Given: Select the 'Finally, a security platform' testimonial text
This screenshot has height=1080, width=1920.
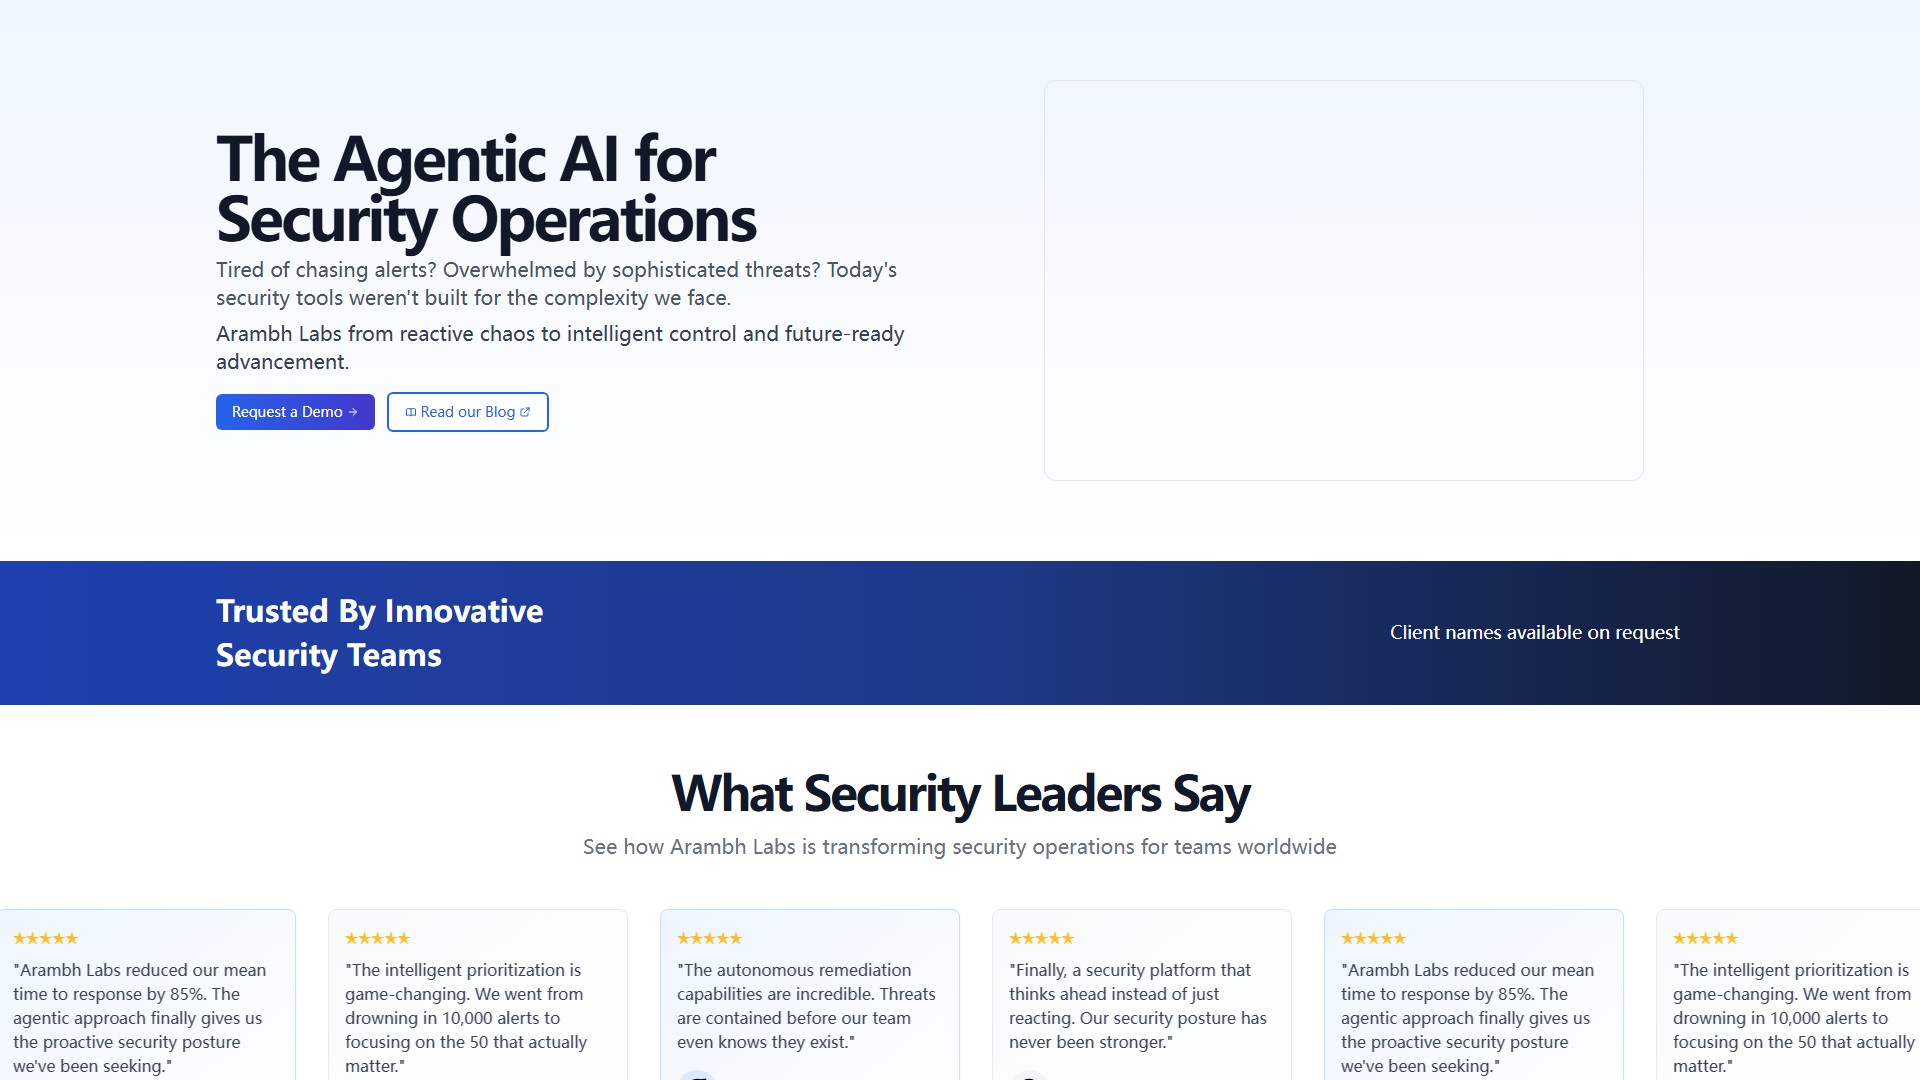Looking at the screenshot, I should (x=1138, y=1006).
